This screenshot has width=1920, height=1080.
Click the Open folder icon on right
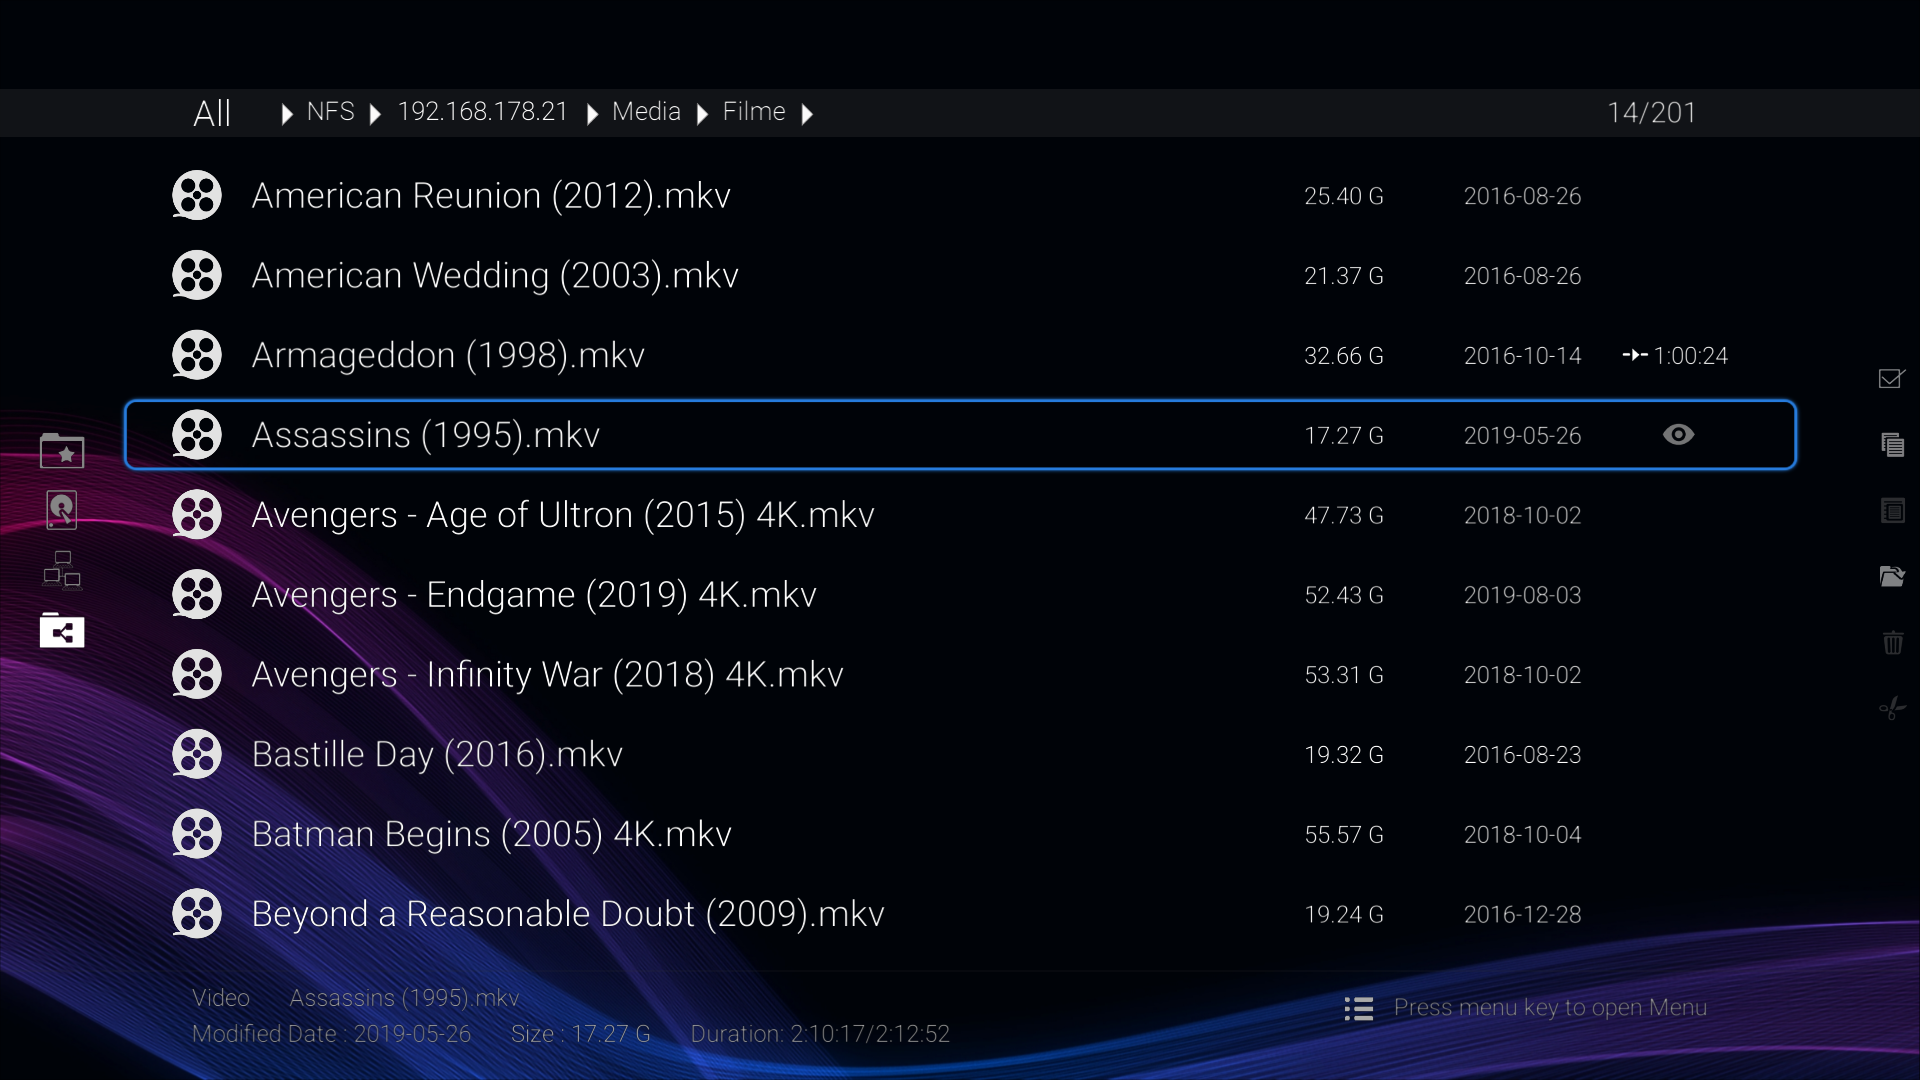click(1892, 576)
